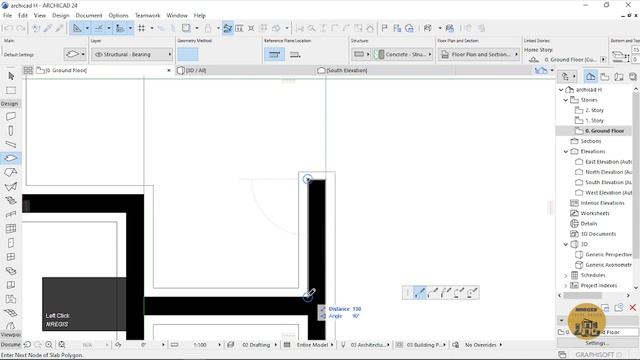This screenshot has height=360, width=640.
Task: Choose the Railing tool
Action: (x=11, y=214)
